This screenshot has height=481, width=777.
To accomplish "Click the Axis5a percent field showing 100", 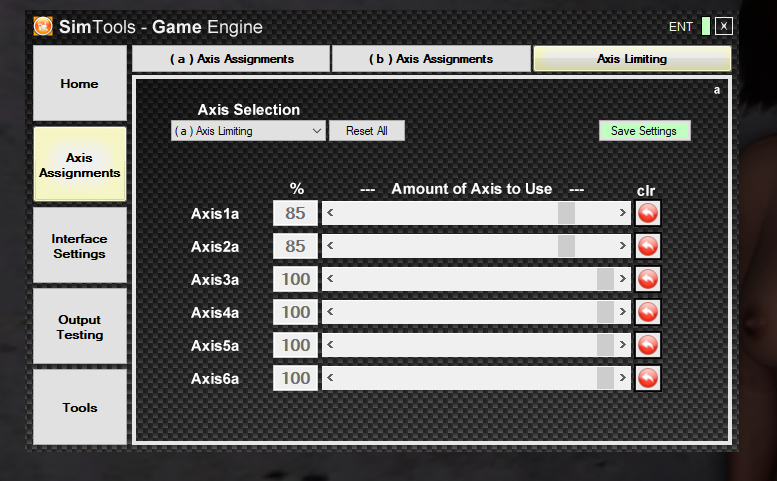I will tap(295, 345).
